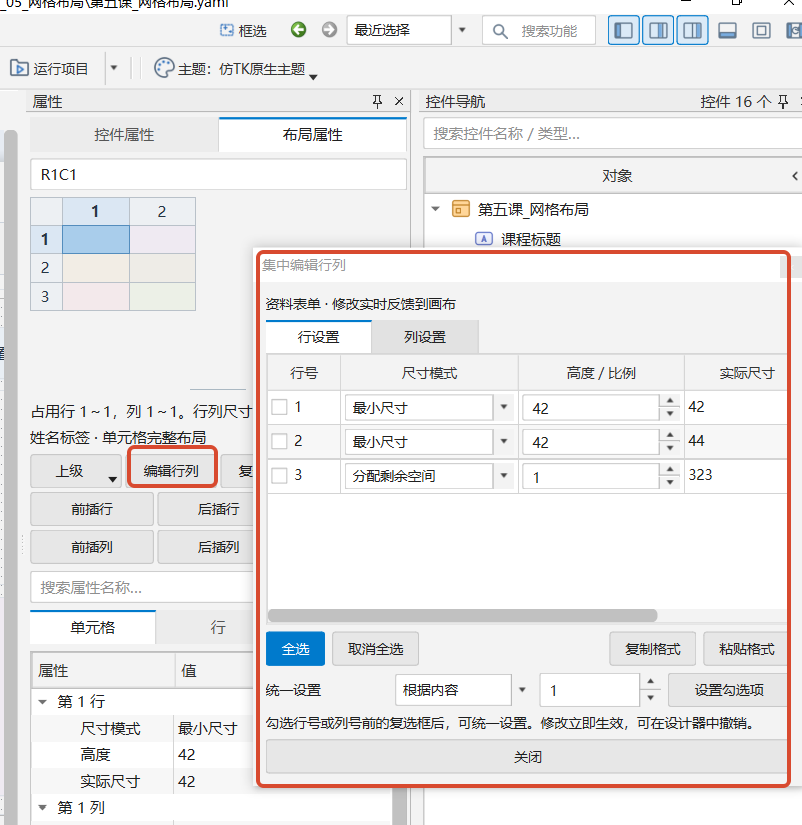Click the row 2 height value field

590,442
